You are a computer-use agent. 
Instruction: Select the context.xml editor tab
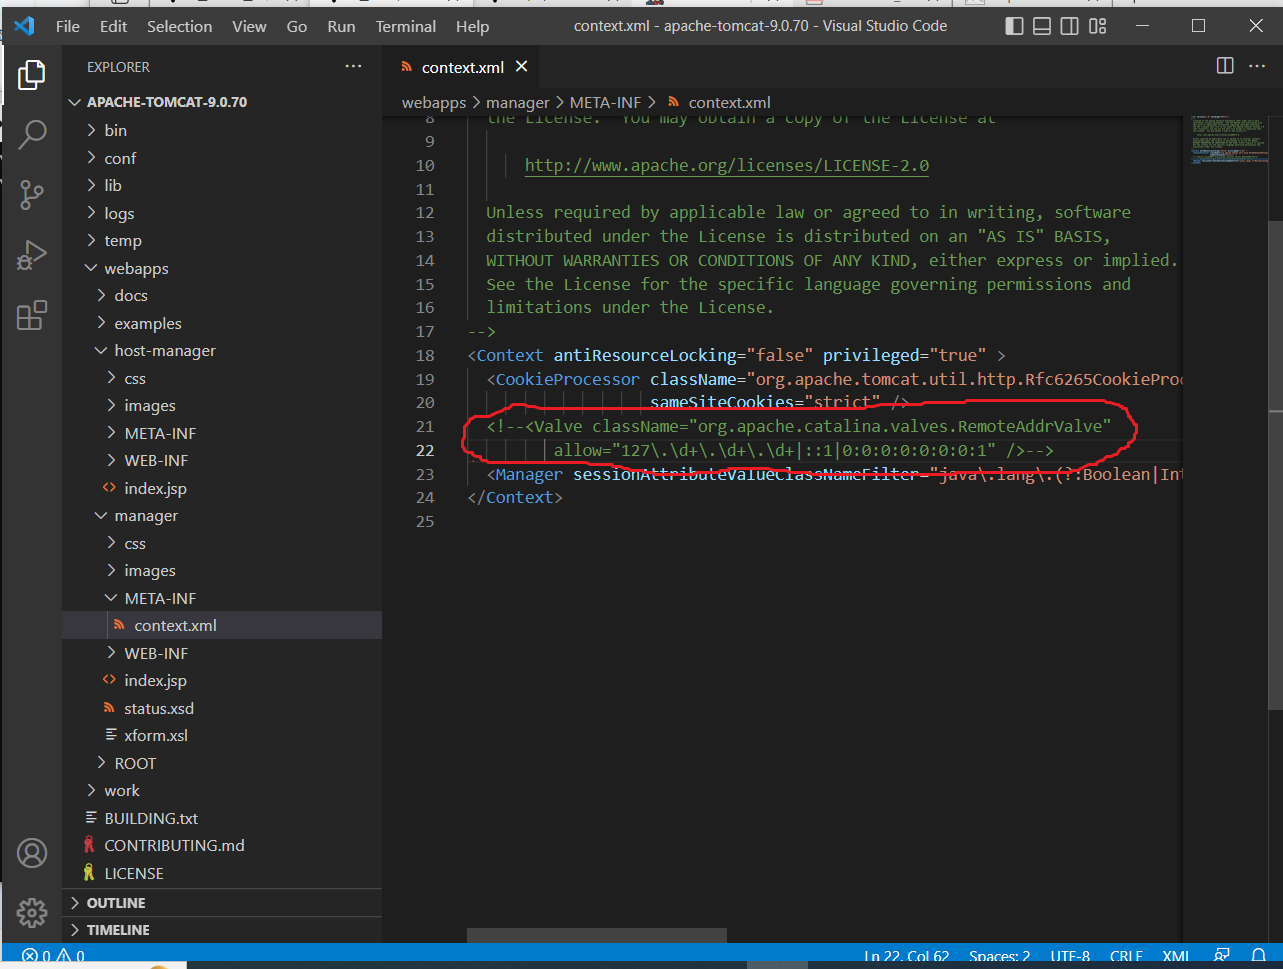tap(462, 67)
